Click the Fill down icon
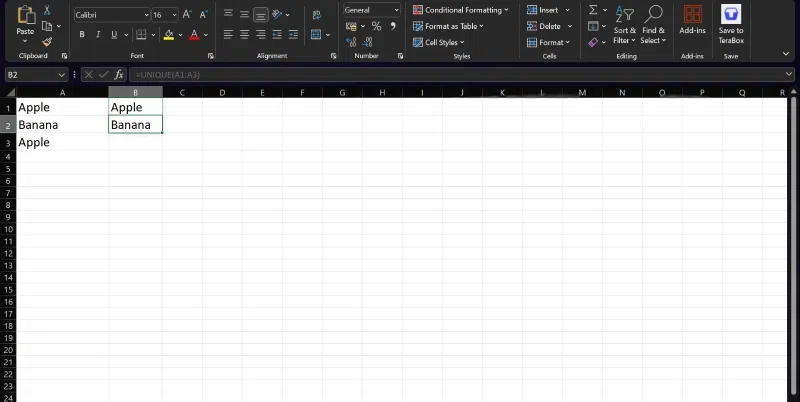Viewport: 800px width, 402px height. [593, 26]
